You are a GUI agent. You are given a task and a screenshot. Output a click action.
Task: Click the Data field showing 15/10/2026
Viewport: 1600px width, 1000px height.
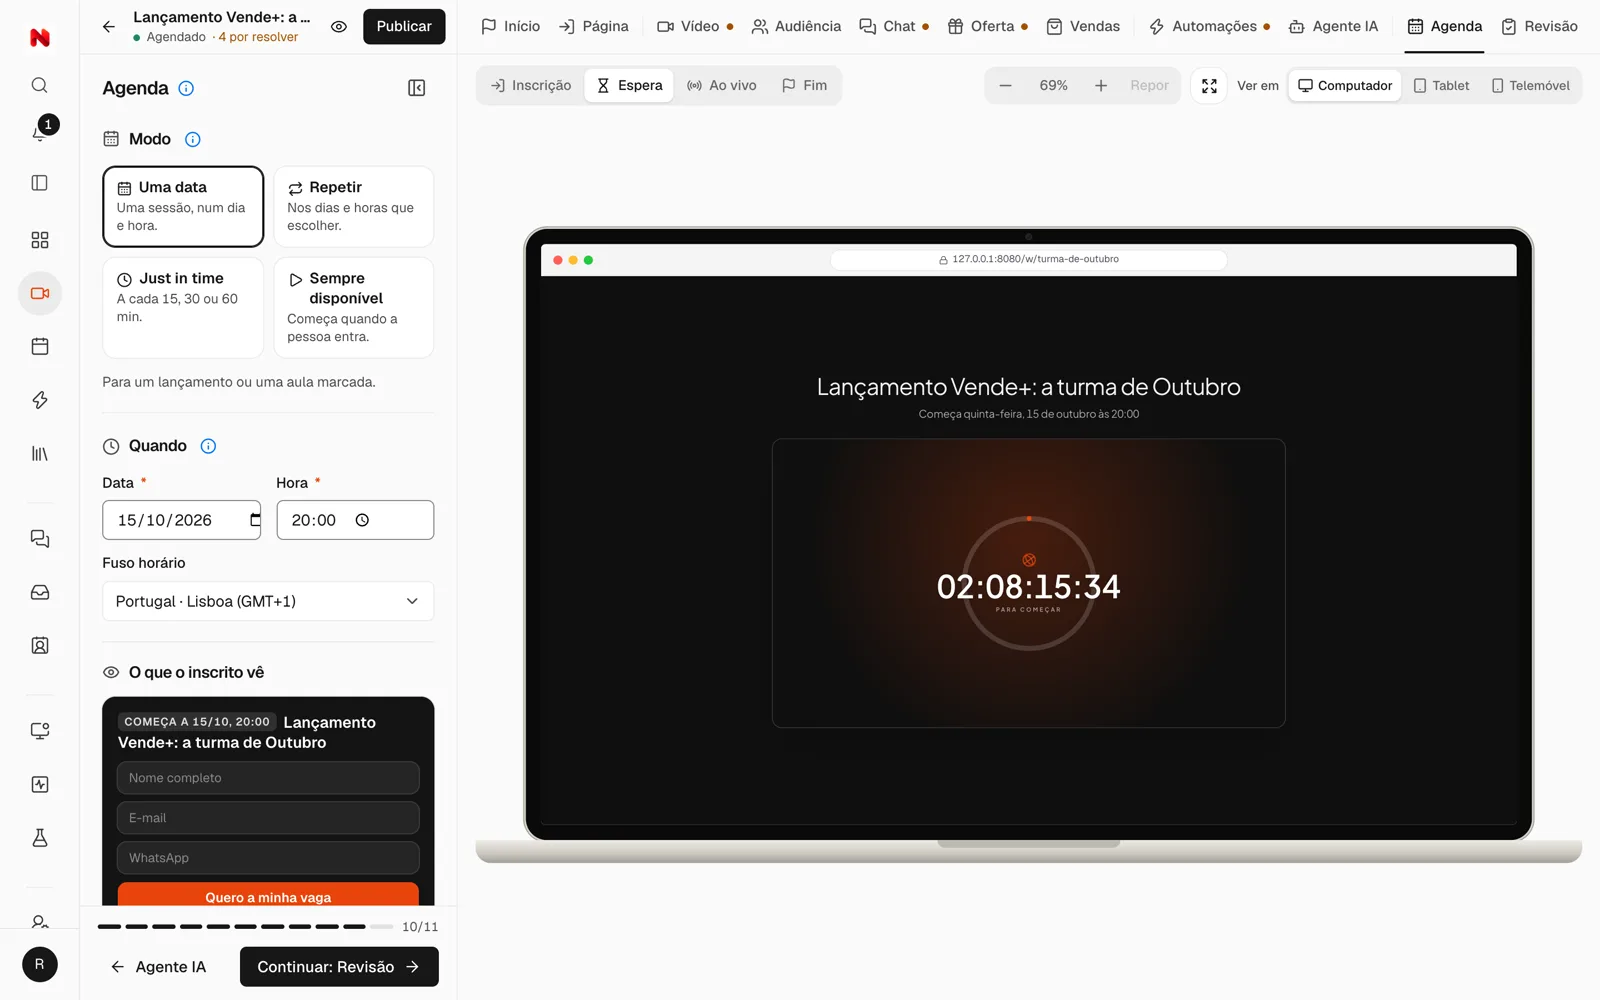point(181,520)
